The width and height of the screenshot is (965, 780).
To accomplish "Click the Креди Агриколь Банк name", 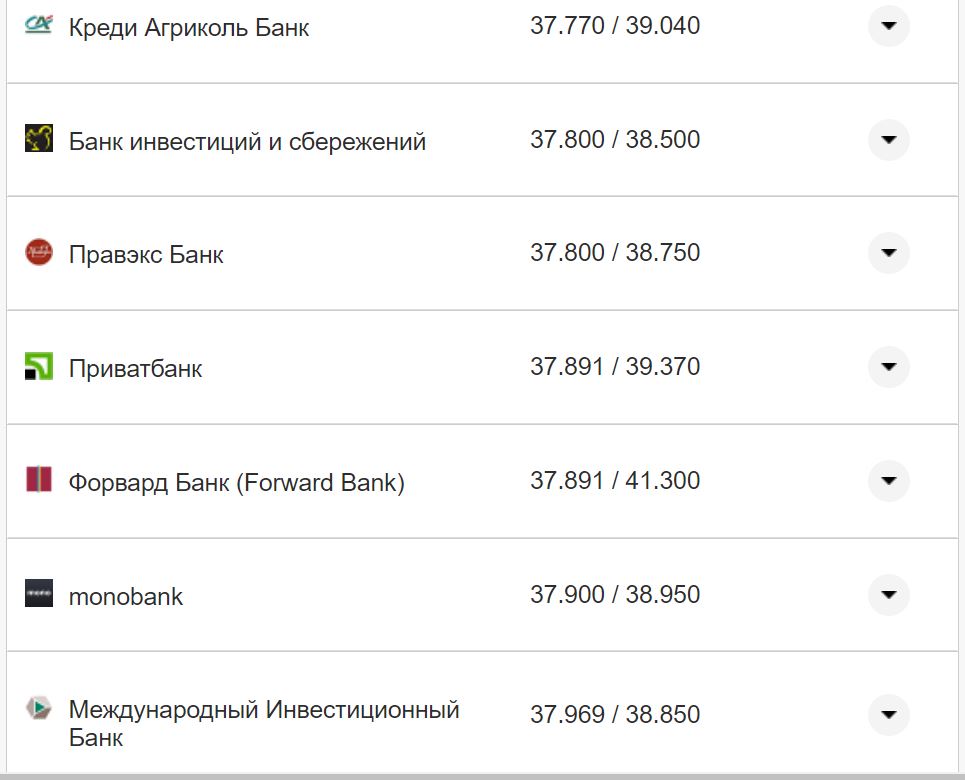I will click(189, 26).
